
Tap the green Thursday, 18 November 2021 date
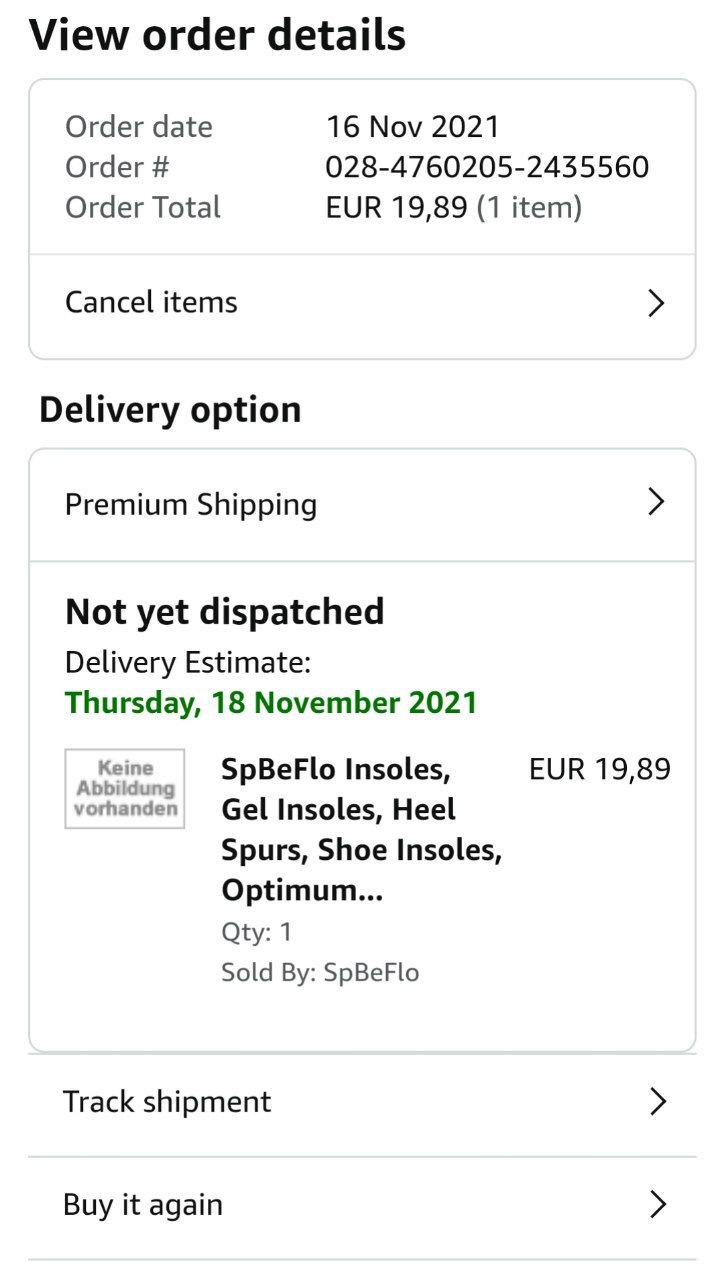click(x=271, y=702)
